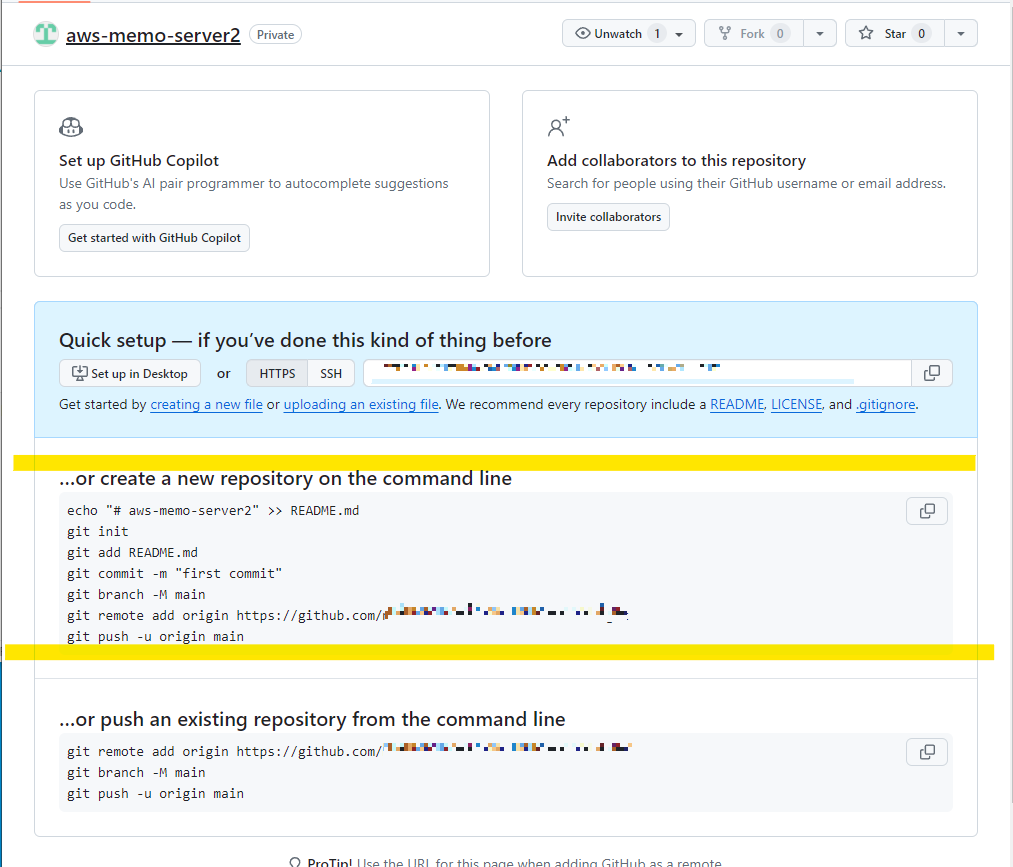This screenshot has height=867, width=1013.
Task: Click the GitHub Copilot icon
Action: [x=71, y=127]
